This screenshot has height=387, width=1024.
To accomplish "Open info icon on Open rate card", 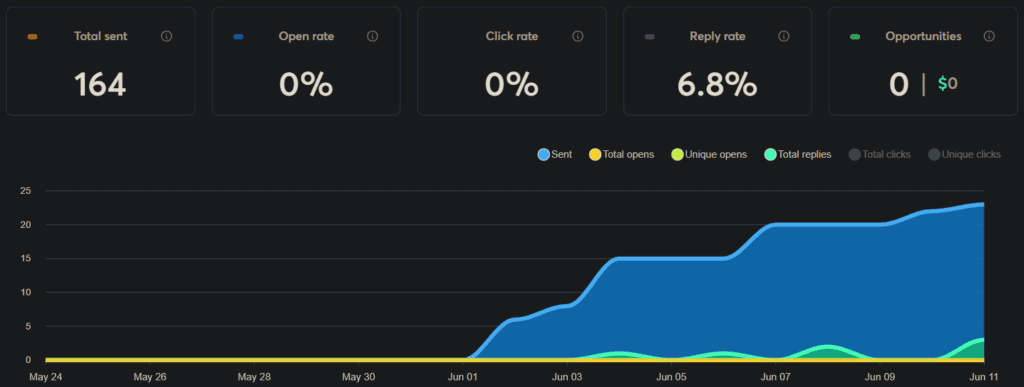I will (372, 37).
